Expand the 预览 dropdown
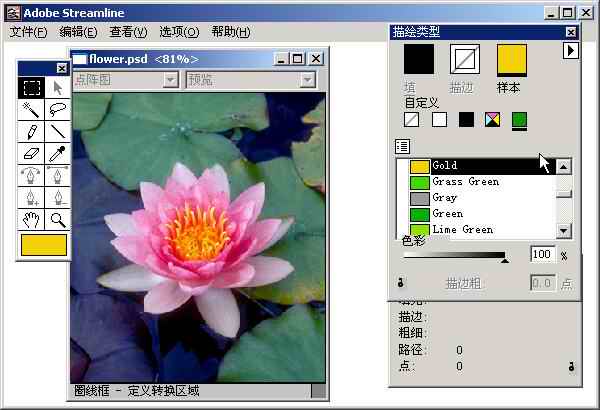Image resolution: width=600 pixels, height=410 pixels. [x=308, y=80]
